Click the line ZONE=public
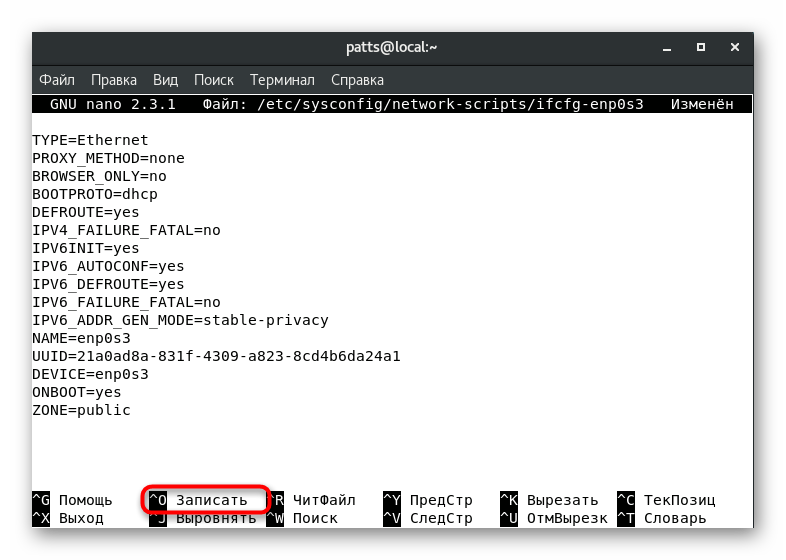786x560 pixels. pyautogui.click(x=81, y=411)
